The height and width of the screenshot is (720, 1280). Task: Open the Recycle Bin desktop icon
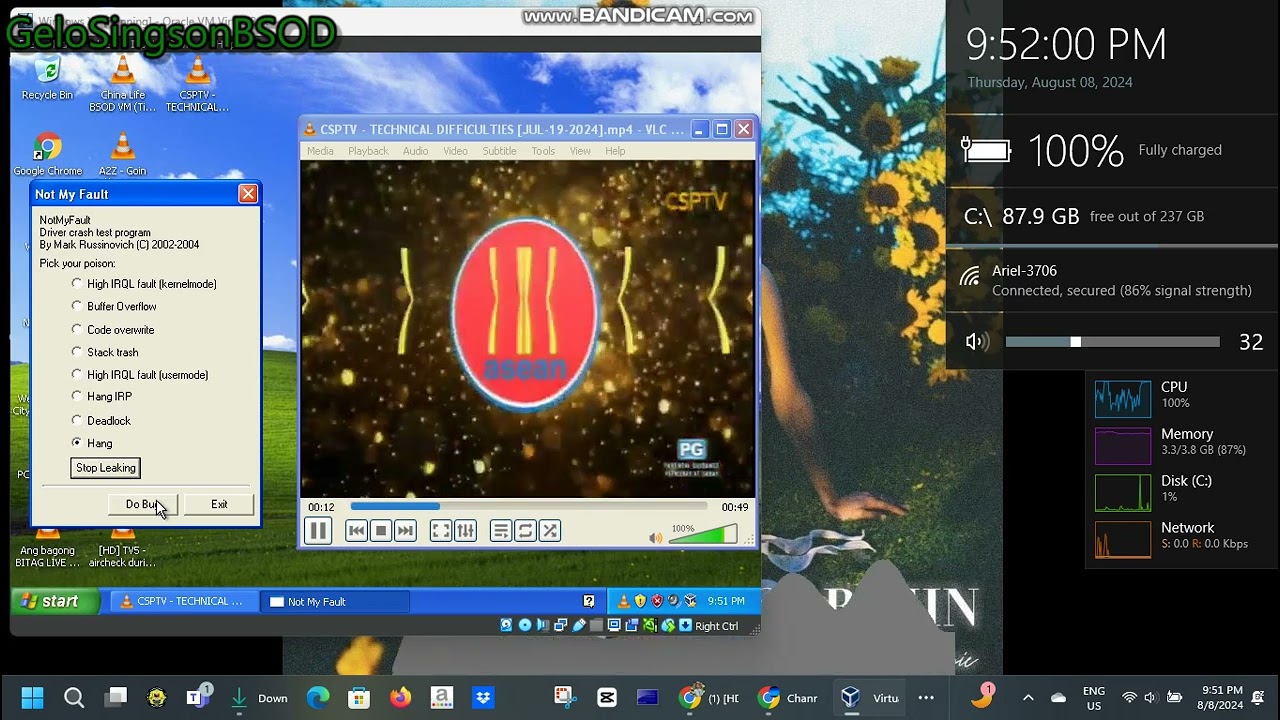(x=47, y=79)
